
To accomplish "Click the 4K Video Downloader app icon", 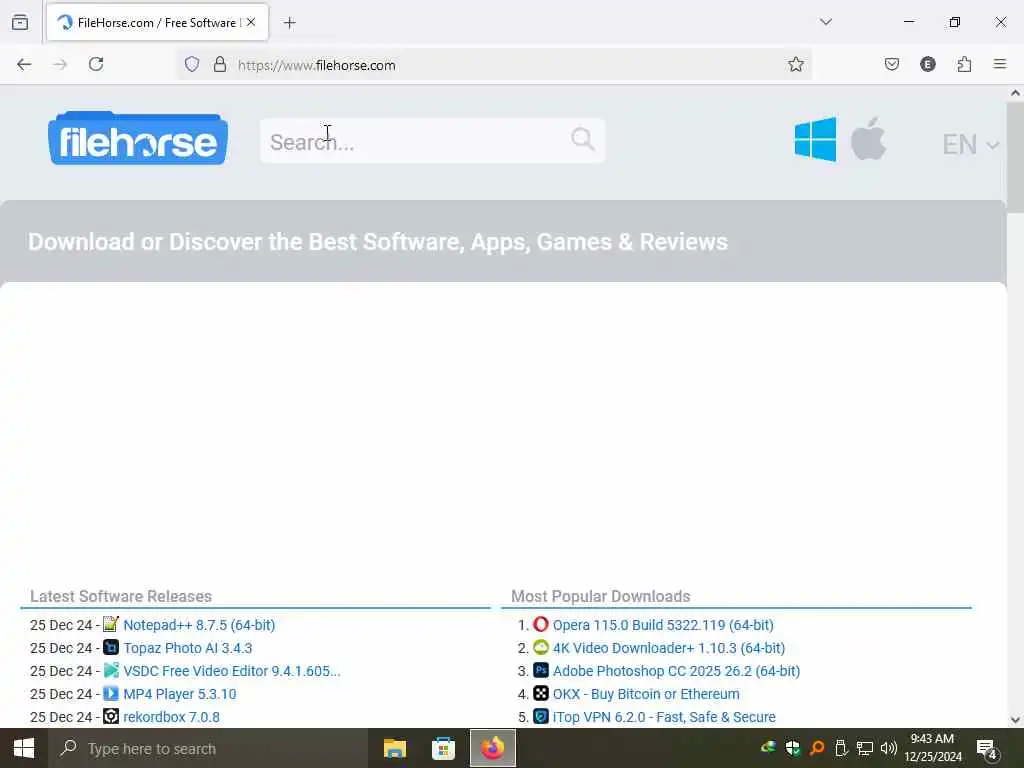I will [x=541, y=647].
